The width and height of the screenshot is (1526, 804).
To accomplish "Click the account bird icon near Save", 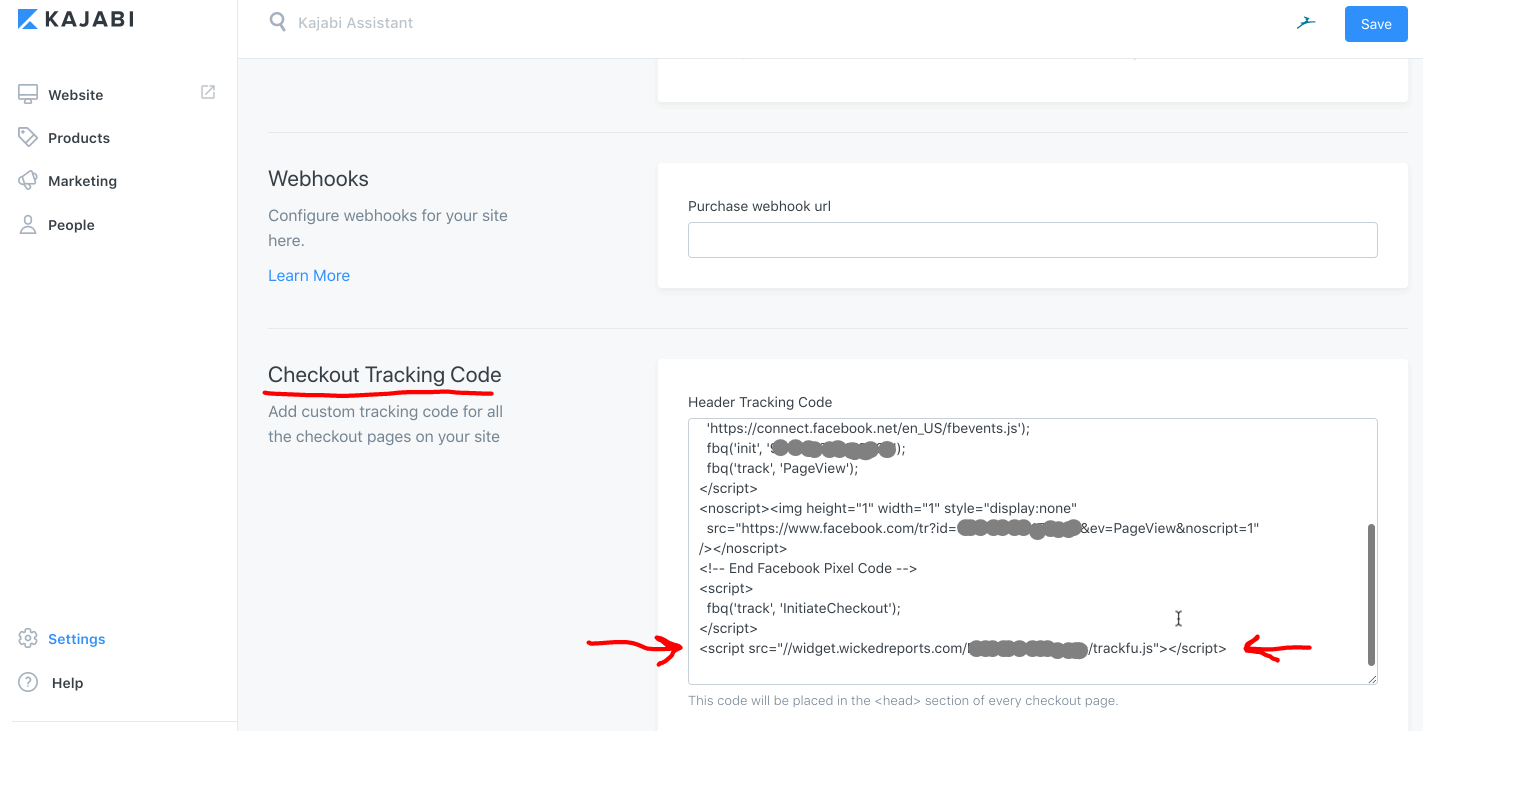I will coord(1306,23).
